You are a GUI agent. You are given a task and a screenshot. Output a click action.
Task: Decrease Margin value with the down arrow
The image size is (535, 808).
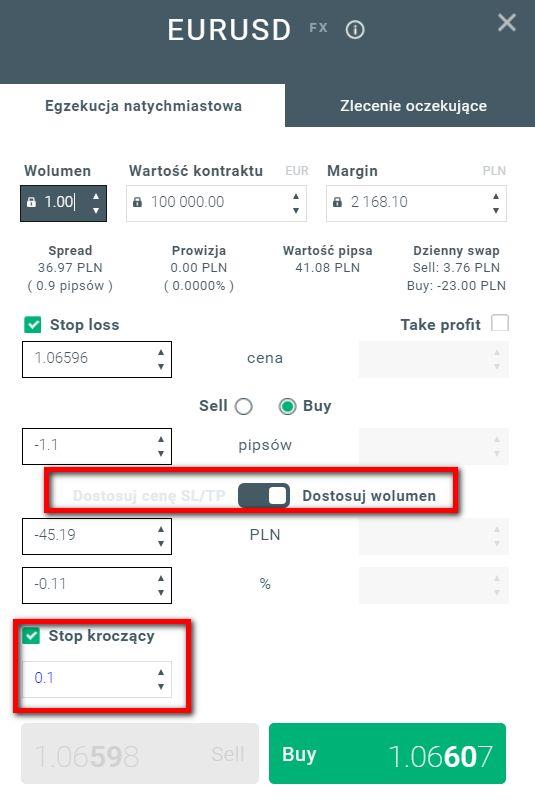496,210
